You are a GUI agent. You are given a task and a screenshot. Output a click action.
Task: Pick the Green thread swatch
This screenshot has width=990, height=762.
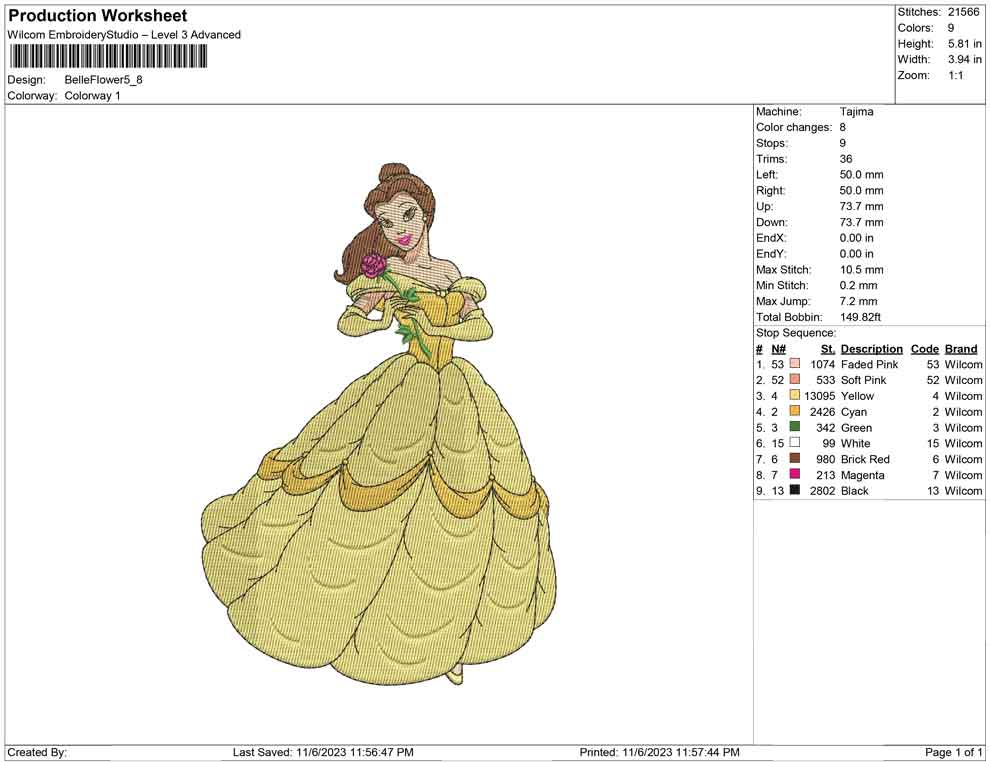click(x=795, y=428)
